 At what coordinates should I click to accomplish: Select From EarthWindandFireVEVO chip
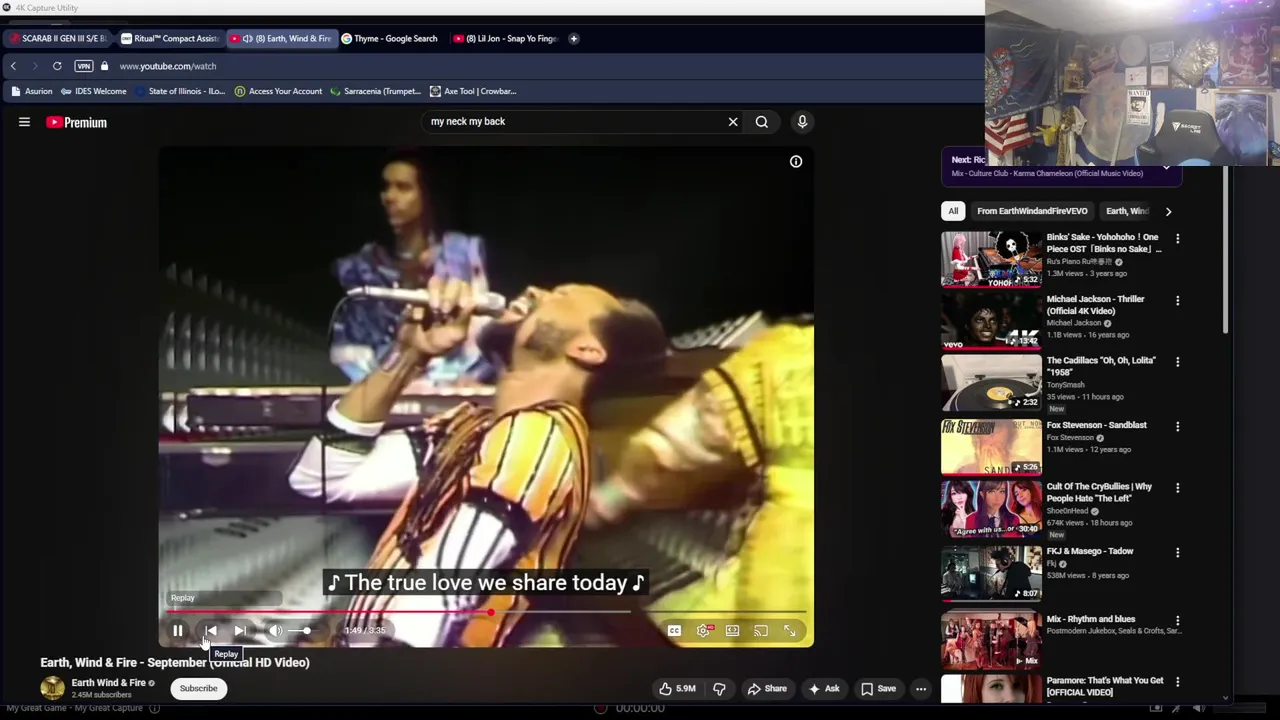(x=1032, y=211)
